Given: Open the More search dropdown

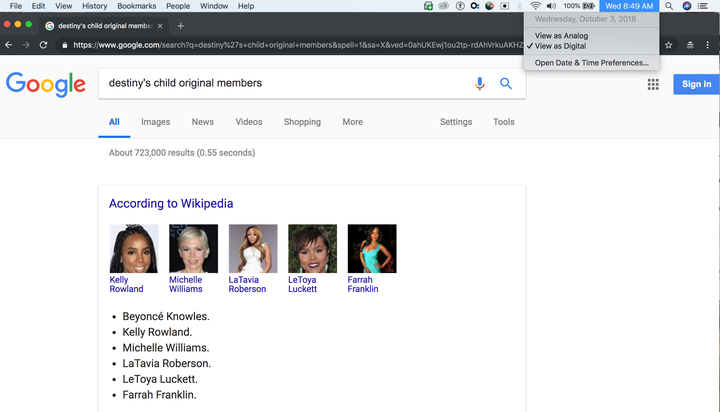Looking at the screenshot, I should click(352, 122).
